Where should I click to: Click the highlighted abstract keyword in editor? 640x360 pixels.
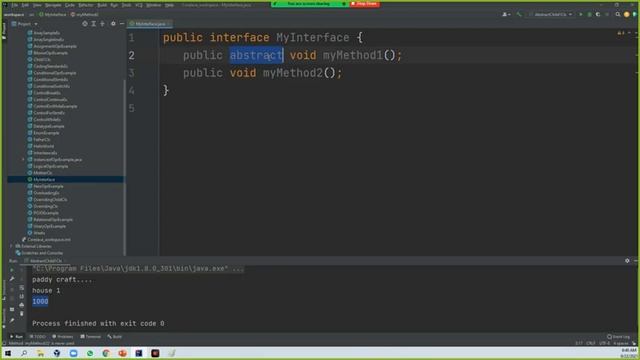(256, 55)
